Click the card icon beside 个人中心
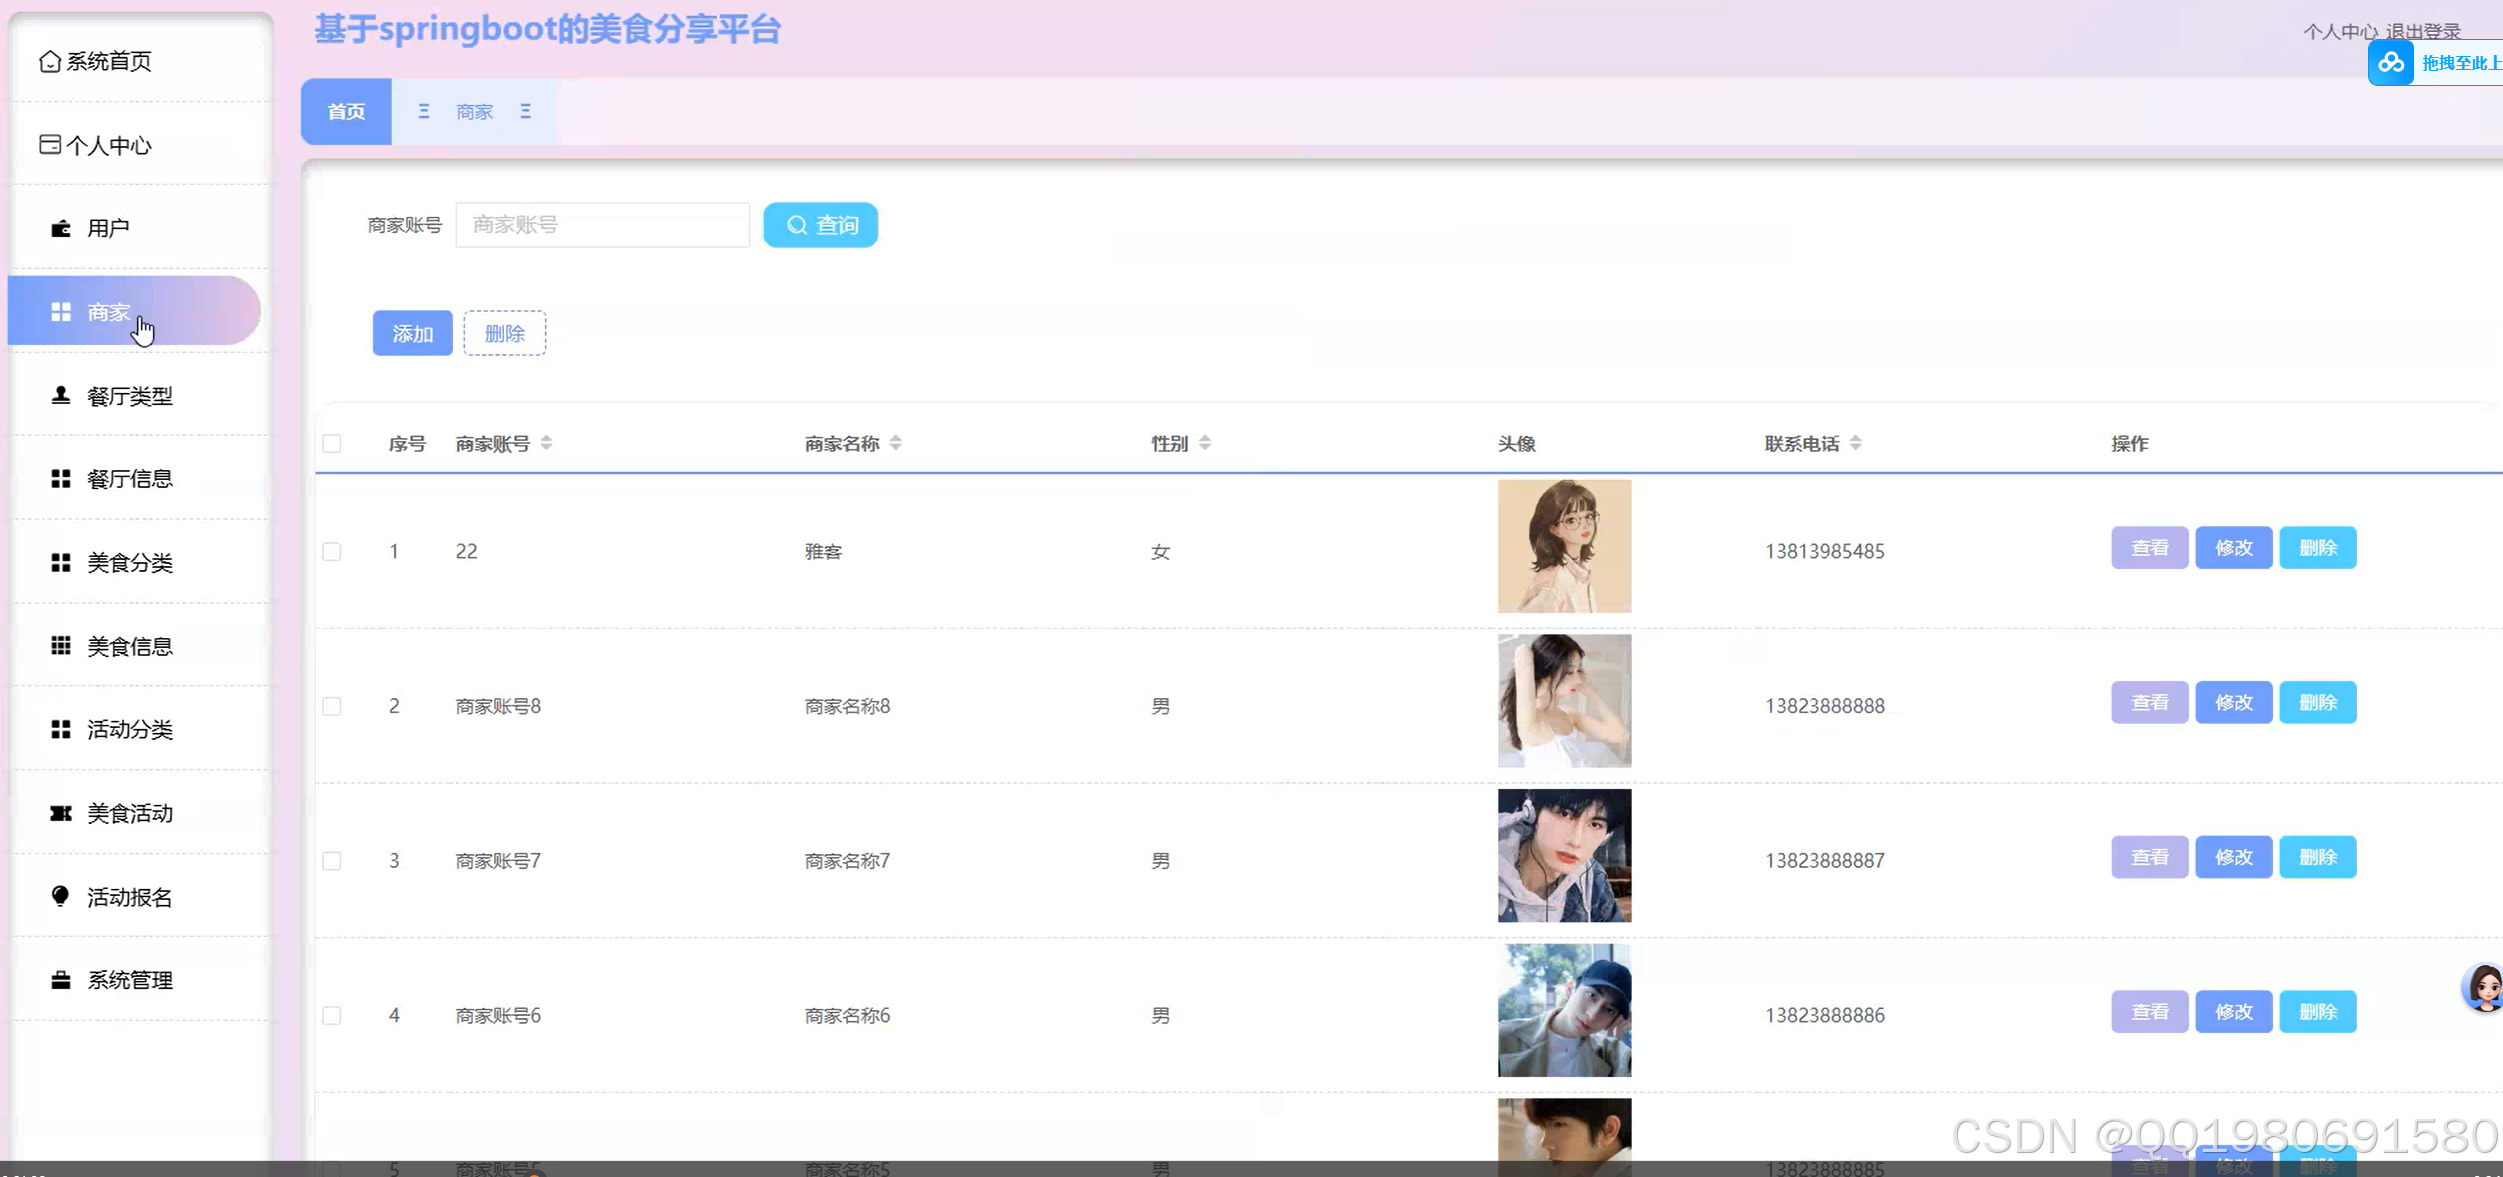Viewport: 2503px width, 1177px height. tap(50, 145)
